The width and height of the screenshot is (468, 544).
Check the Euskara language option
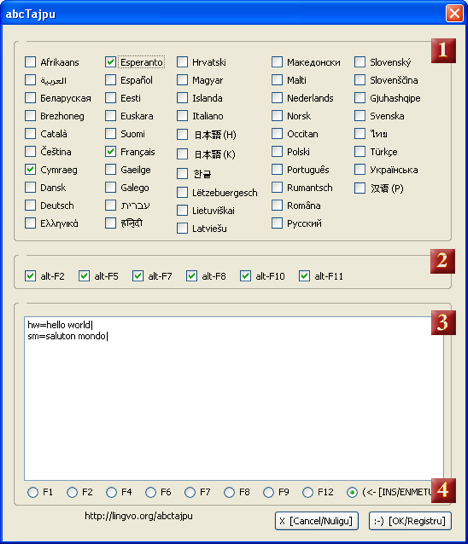pyautogui.click(x=110, y=116)
